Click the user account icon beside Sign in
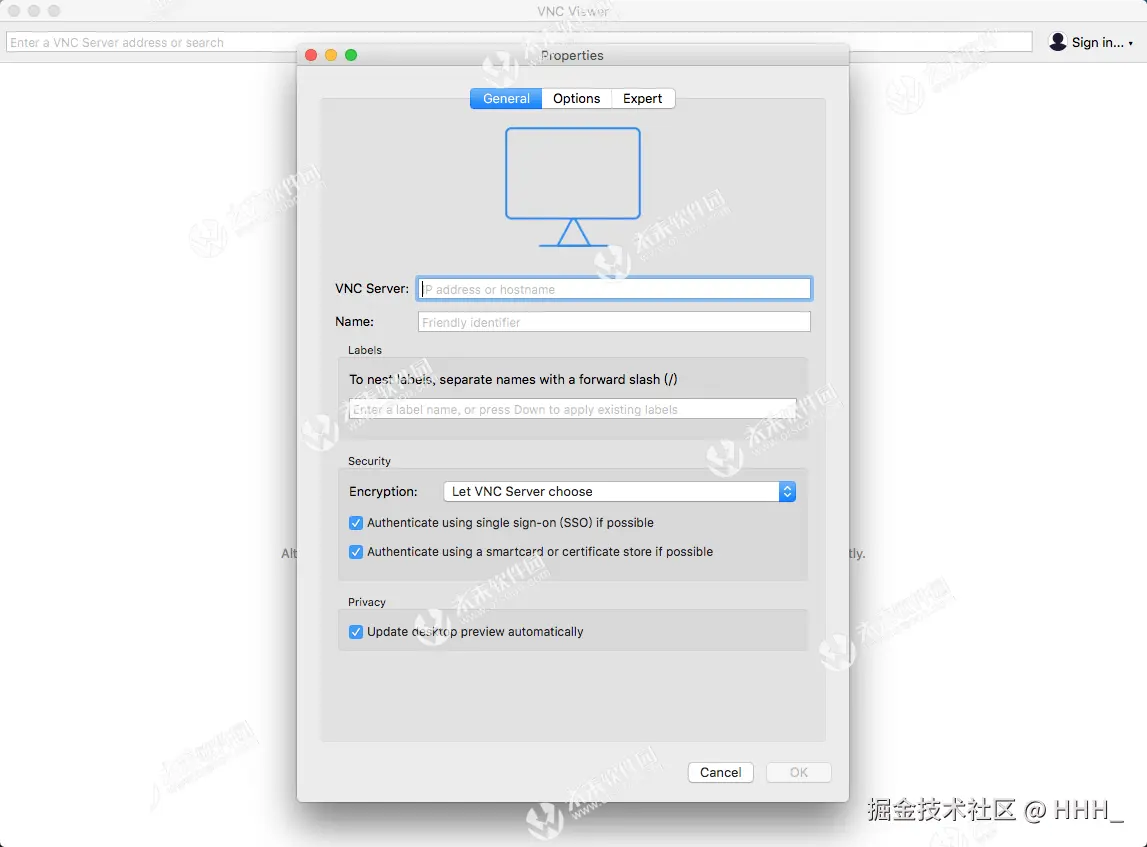The width and height of the screenshot is (1147, 847). pos(1058,42)
